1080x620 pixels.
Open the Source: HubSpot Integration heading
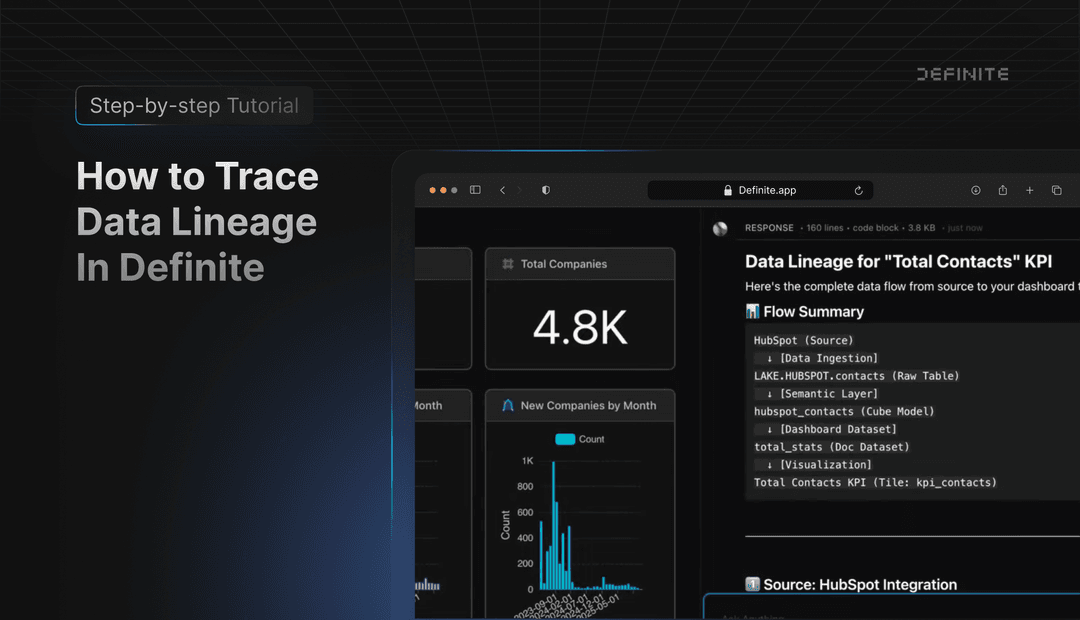tap(852, 584)
